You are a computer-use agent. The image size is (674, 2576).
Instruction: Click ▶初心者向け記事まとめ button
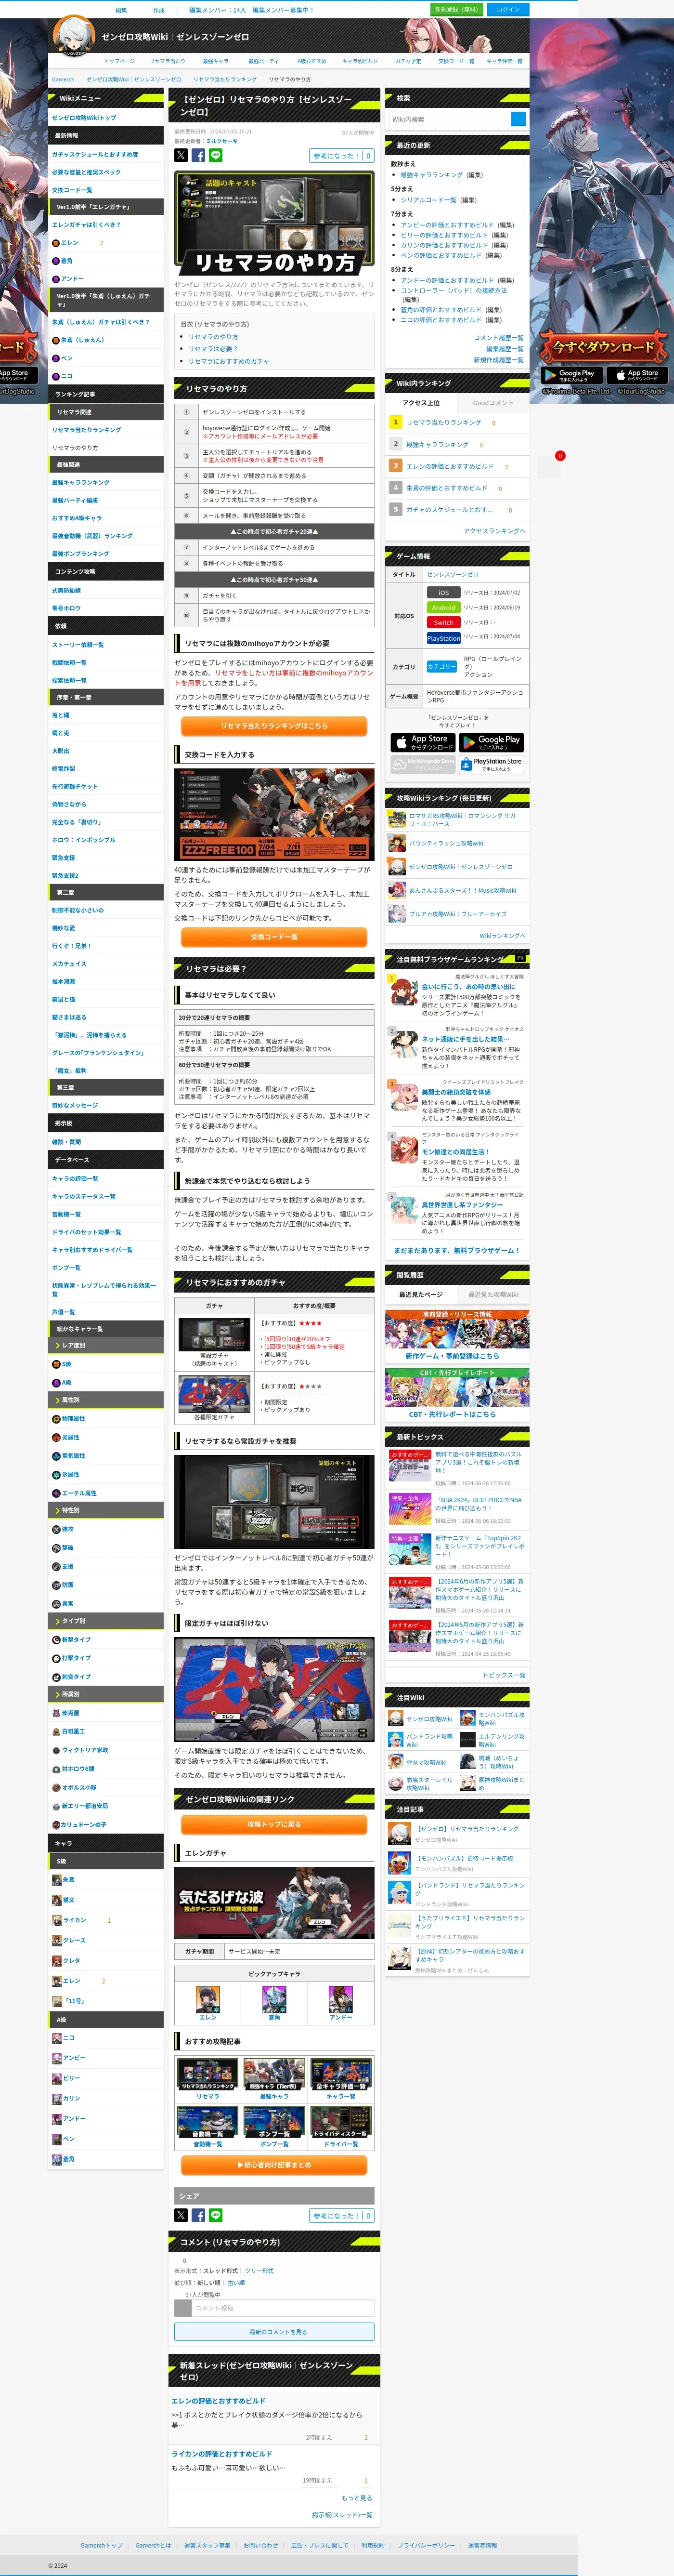pyautogui.click(x=274, y=2164)
